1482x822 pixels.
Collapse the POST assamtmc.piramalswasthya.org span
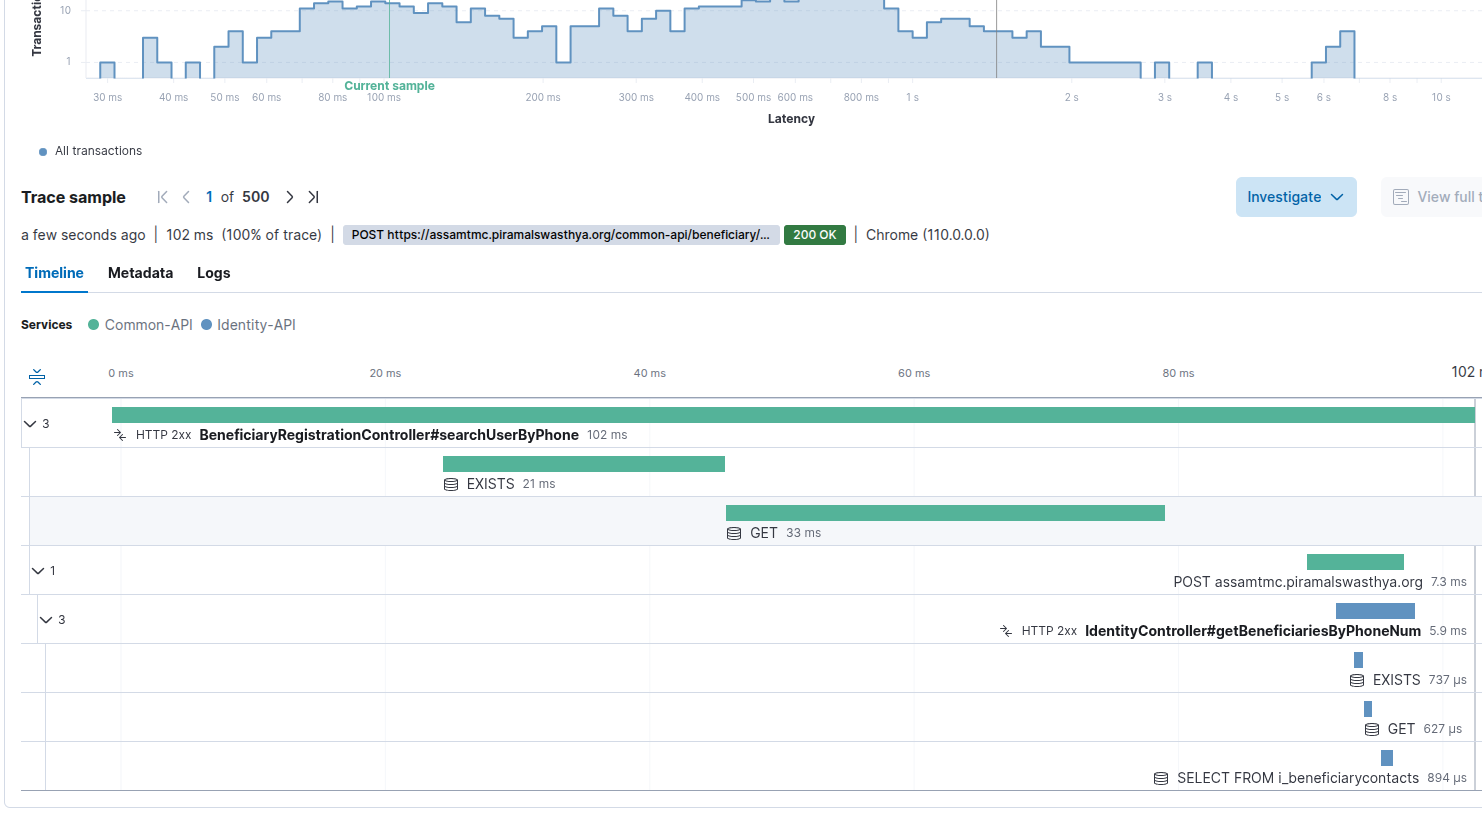tap(38, 571)
